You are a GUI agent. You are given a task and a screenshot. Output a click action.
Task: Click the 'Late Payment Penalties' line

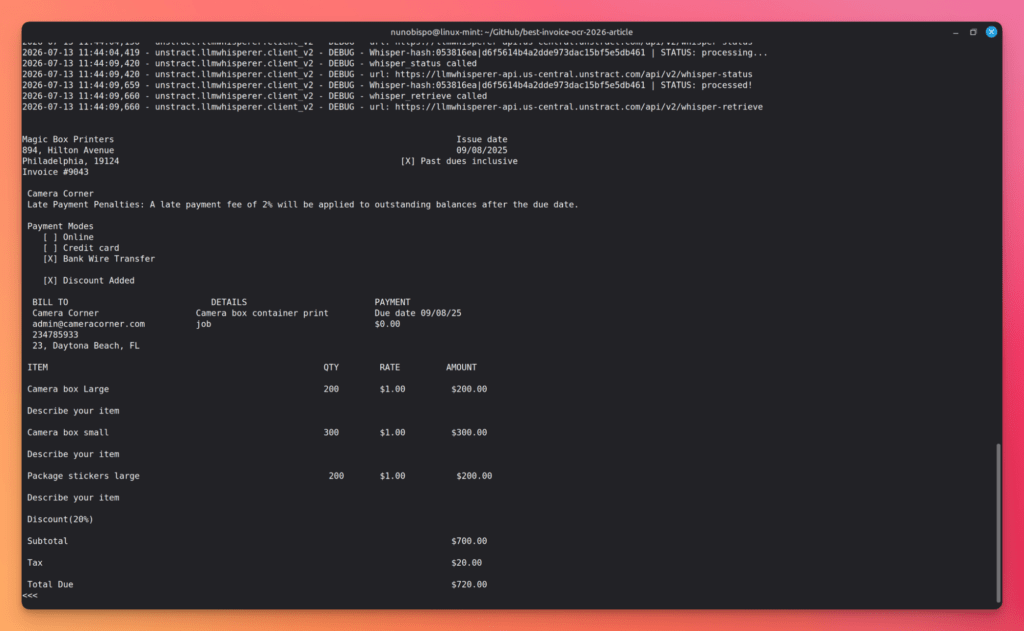tap(303, 205)
